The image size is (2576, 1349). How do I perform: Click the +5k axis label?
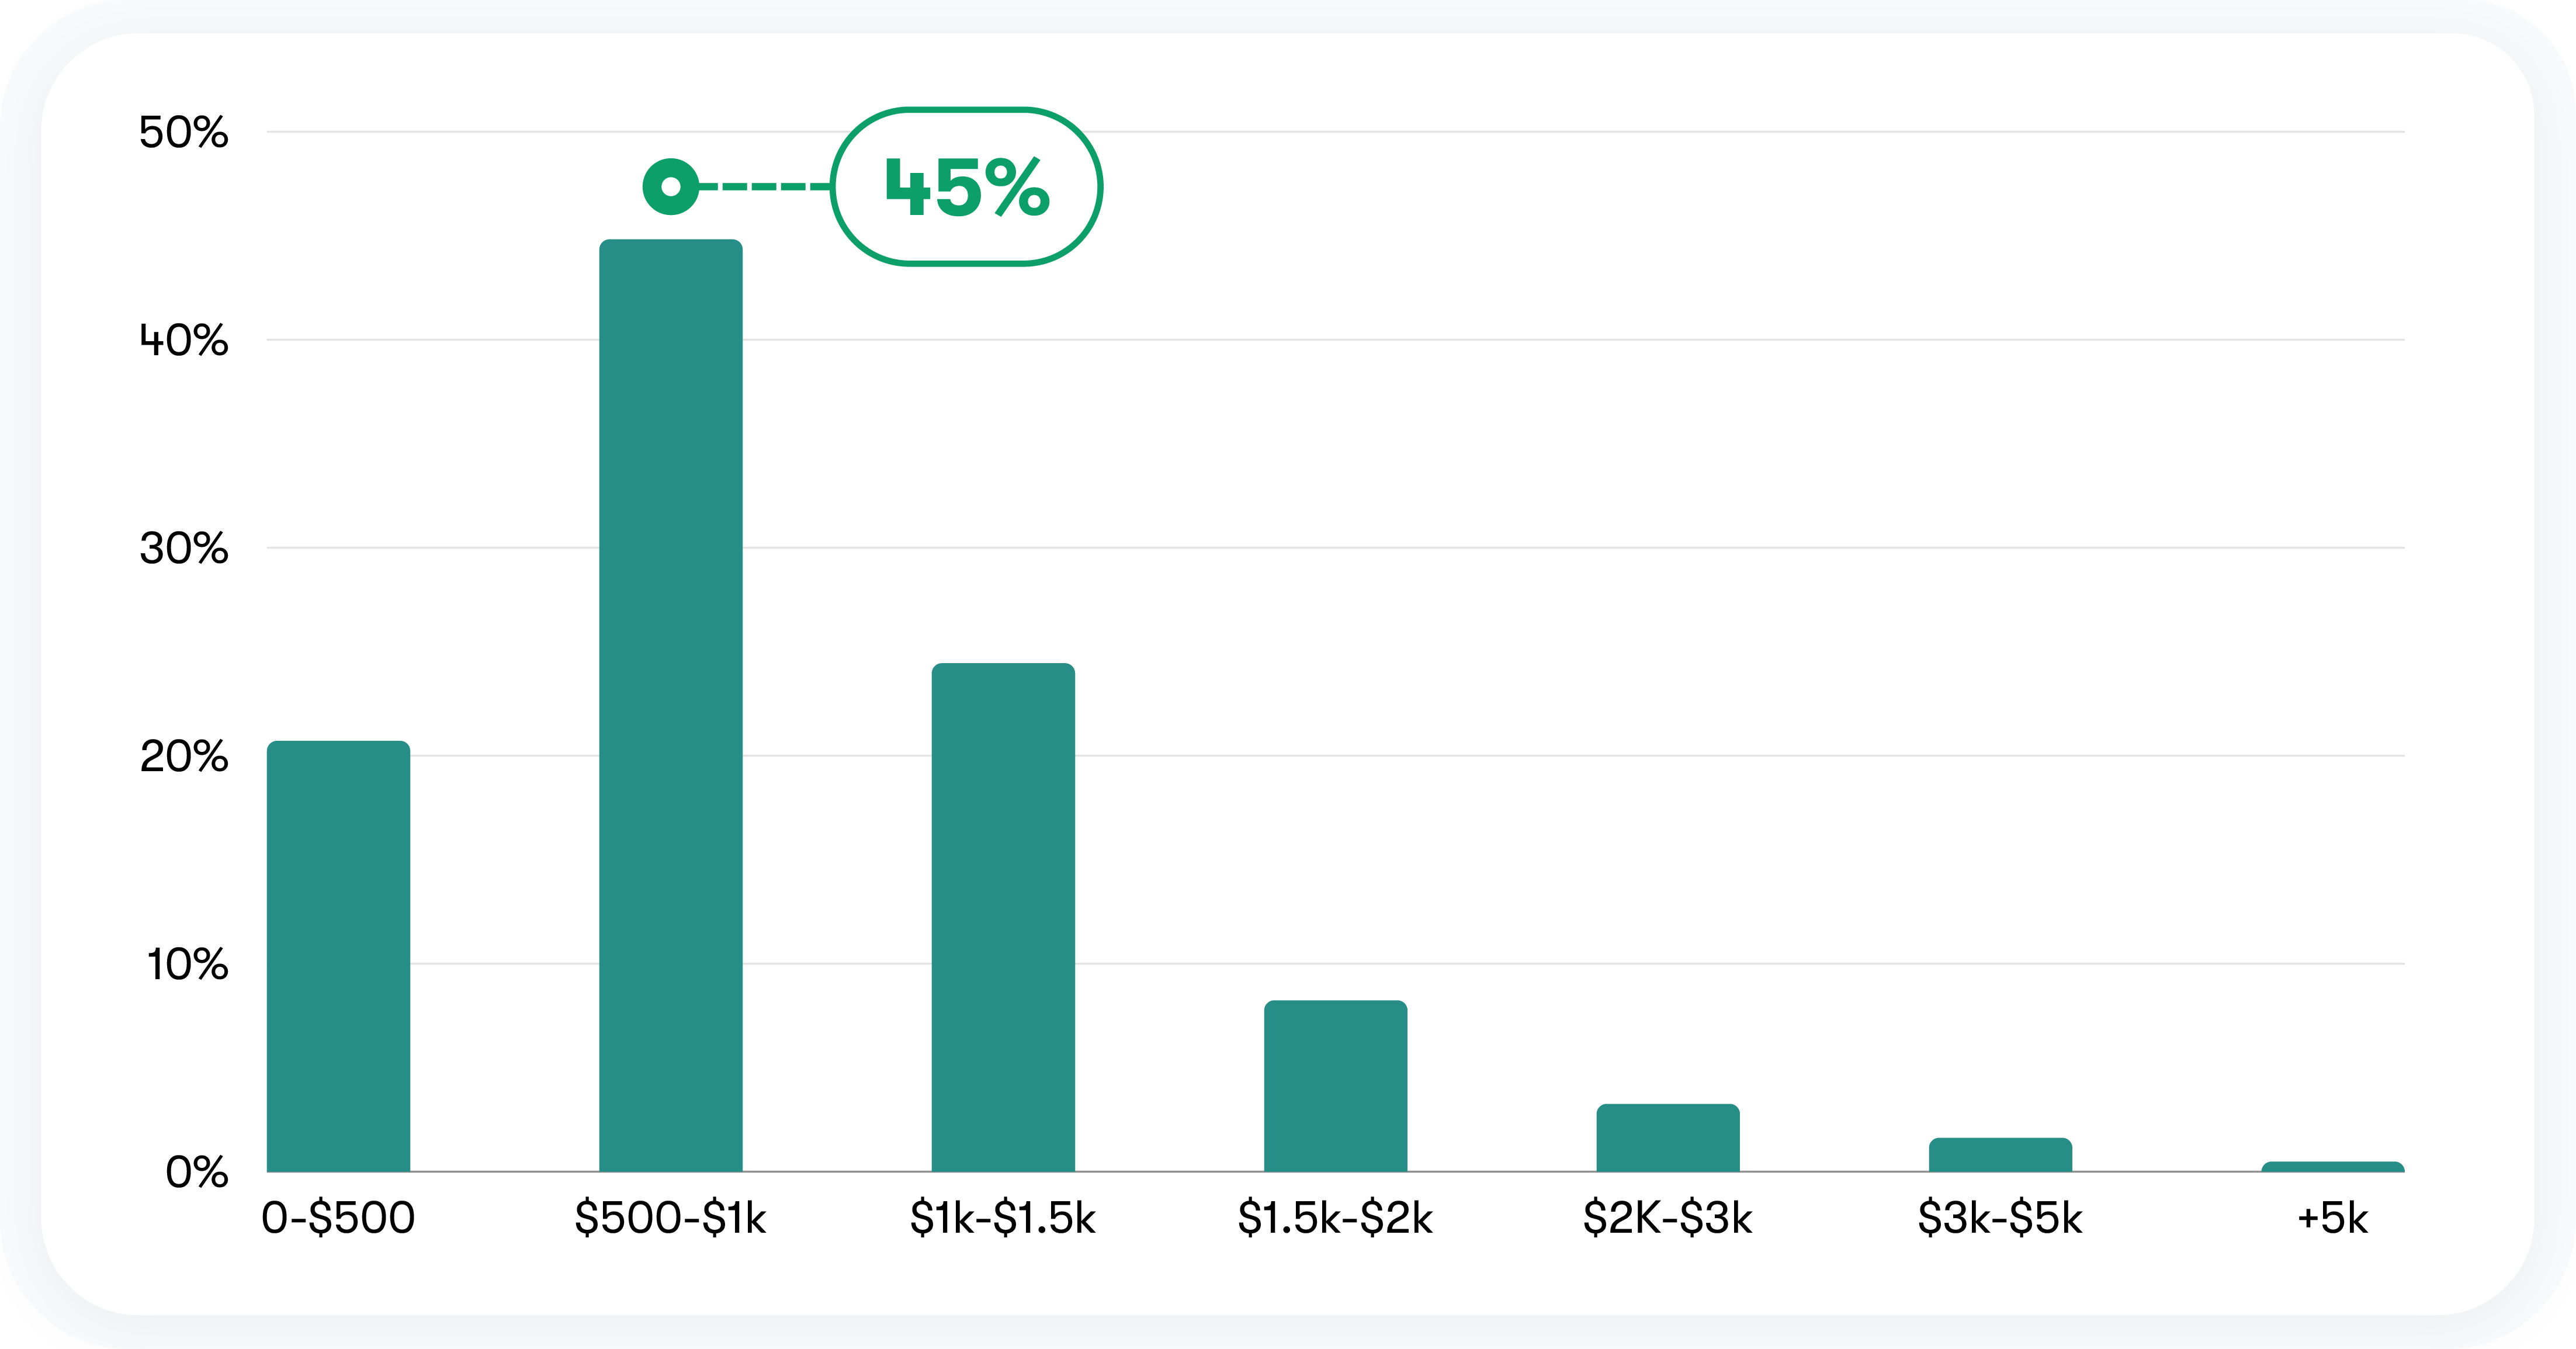tap(2333, 1218)
